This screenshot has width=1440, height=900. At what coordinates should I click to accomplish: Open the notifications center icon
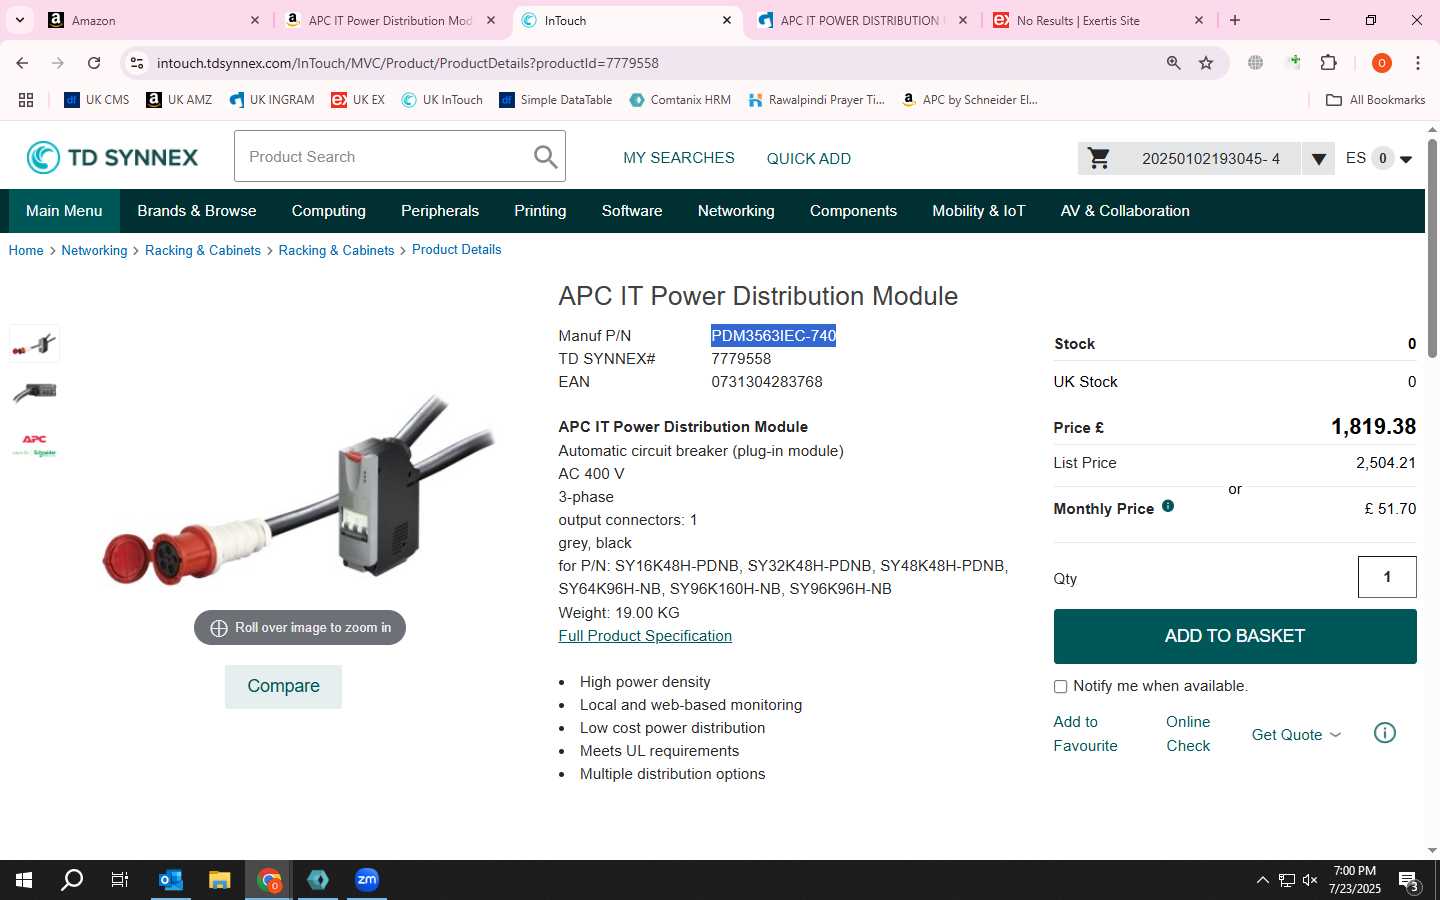[1409, 881]
